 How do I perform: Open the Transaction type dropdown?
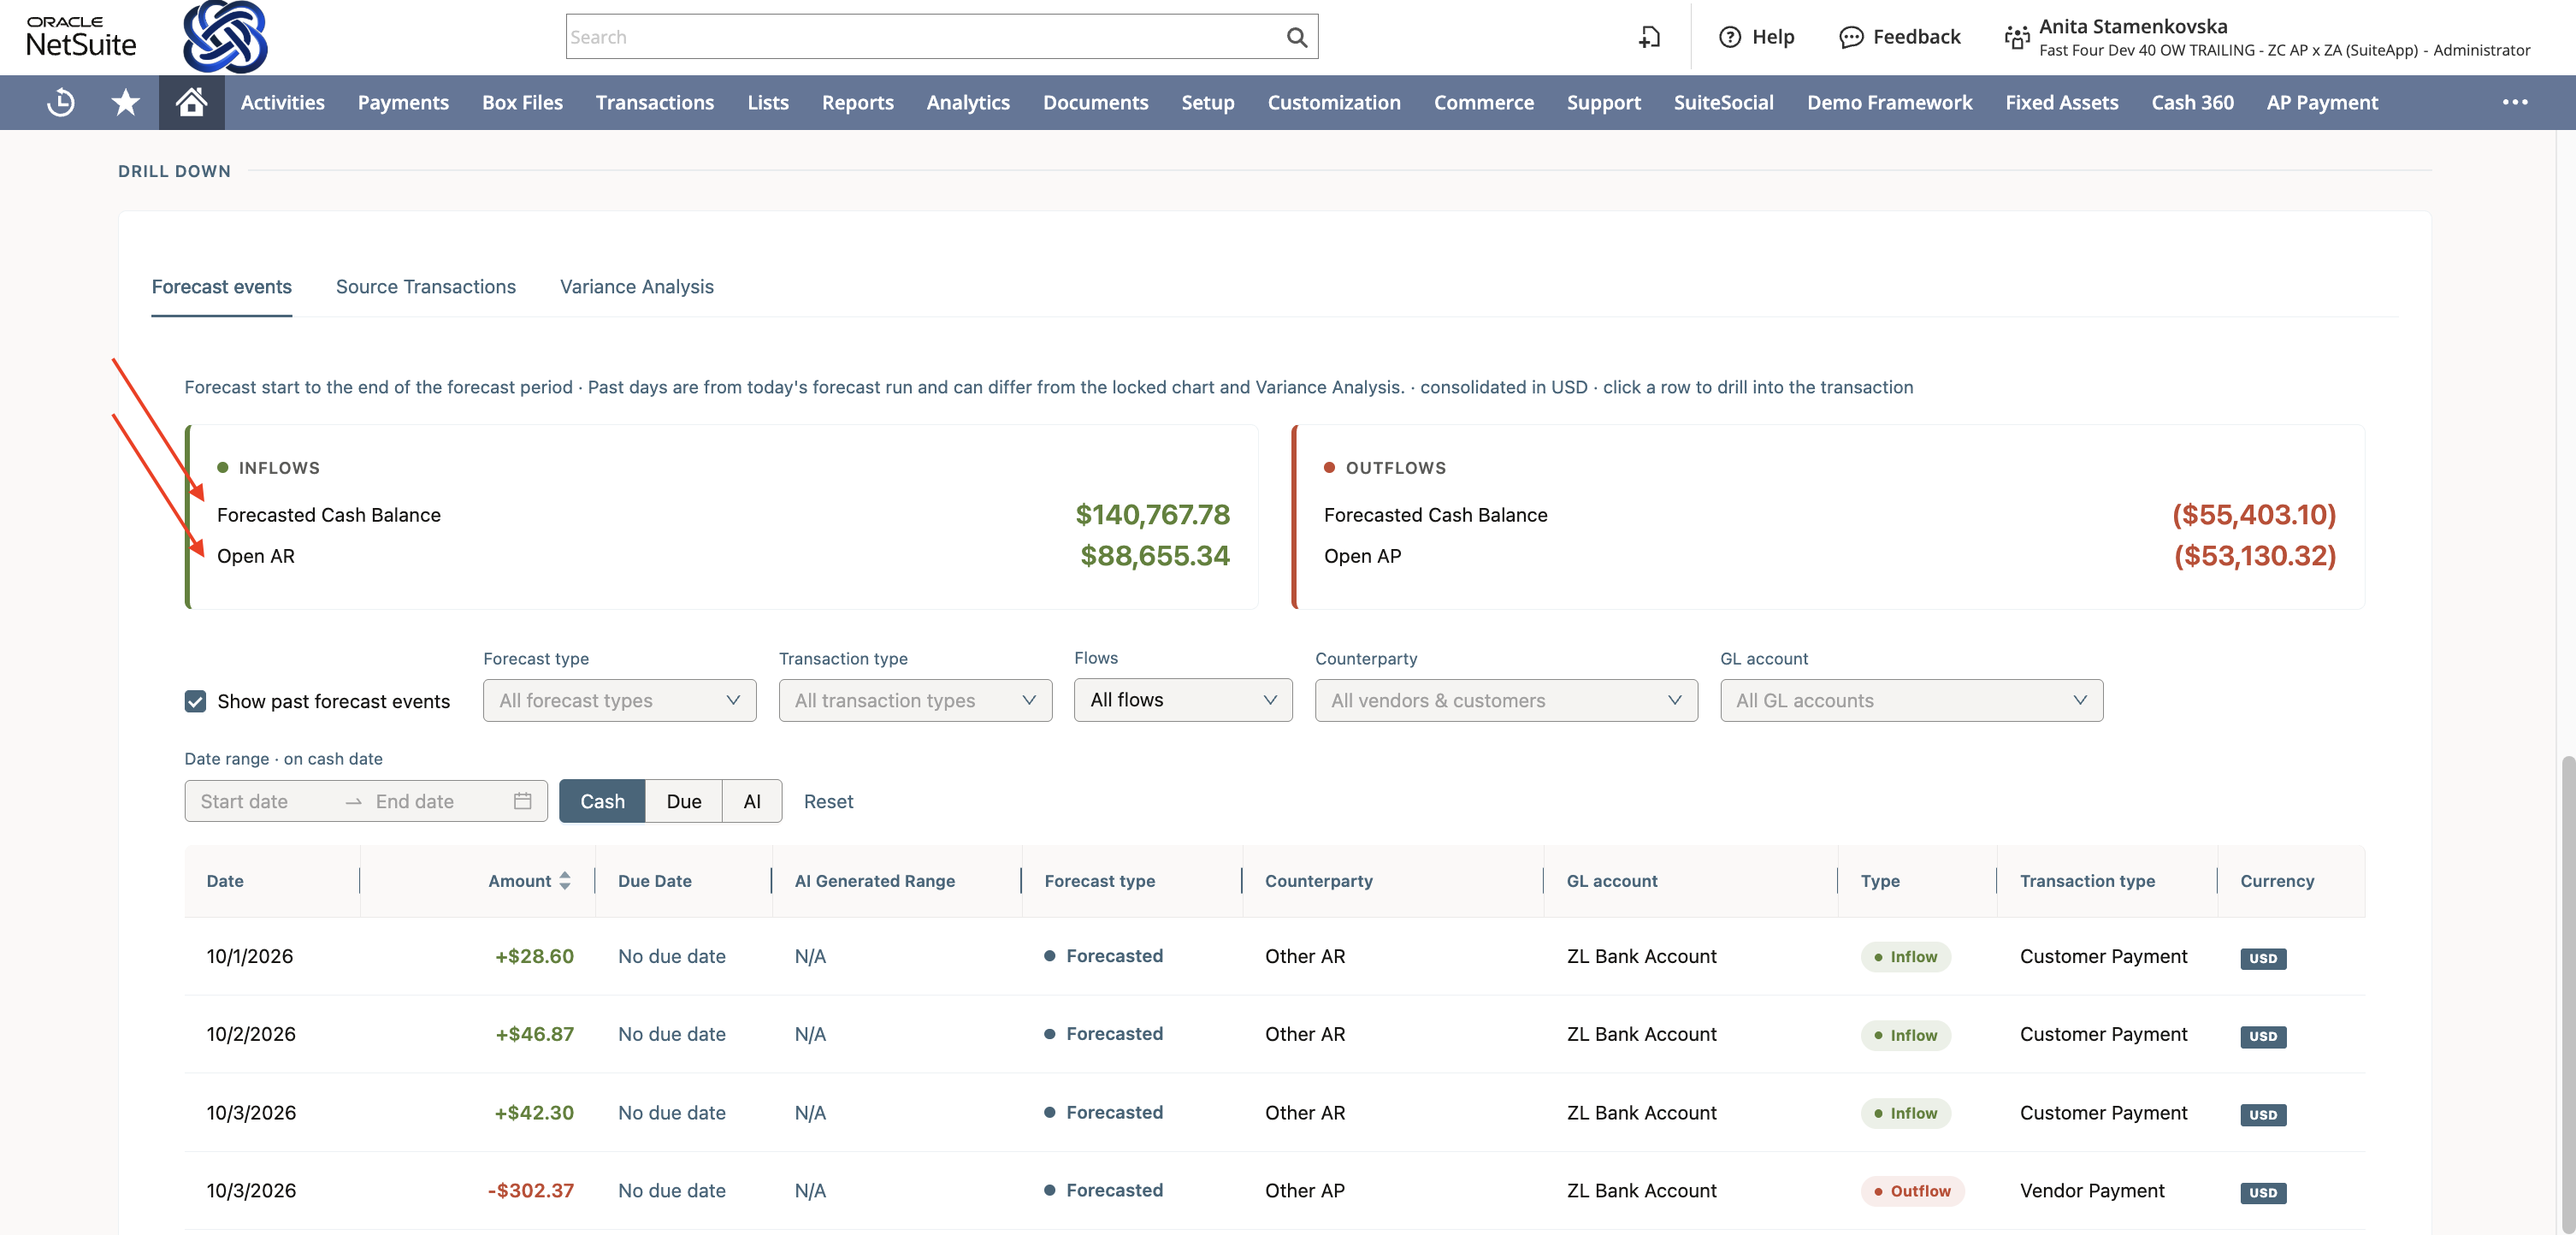[915, 700]
